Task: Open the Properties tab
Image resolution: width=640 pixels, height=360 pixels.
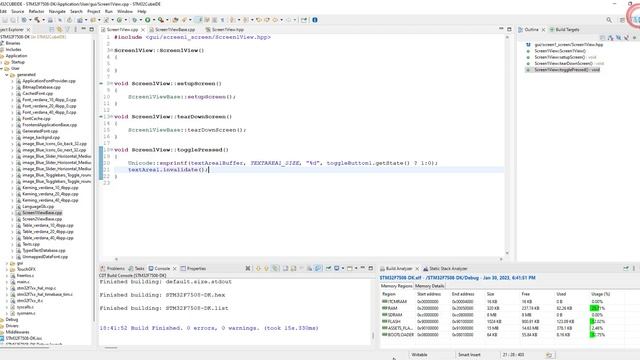Action: point(193,269)
